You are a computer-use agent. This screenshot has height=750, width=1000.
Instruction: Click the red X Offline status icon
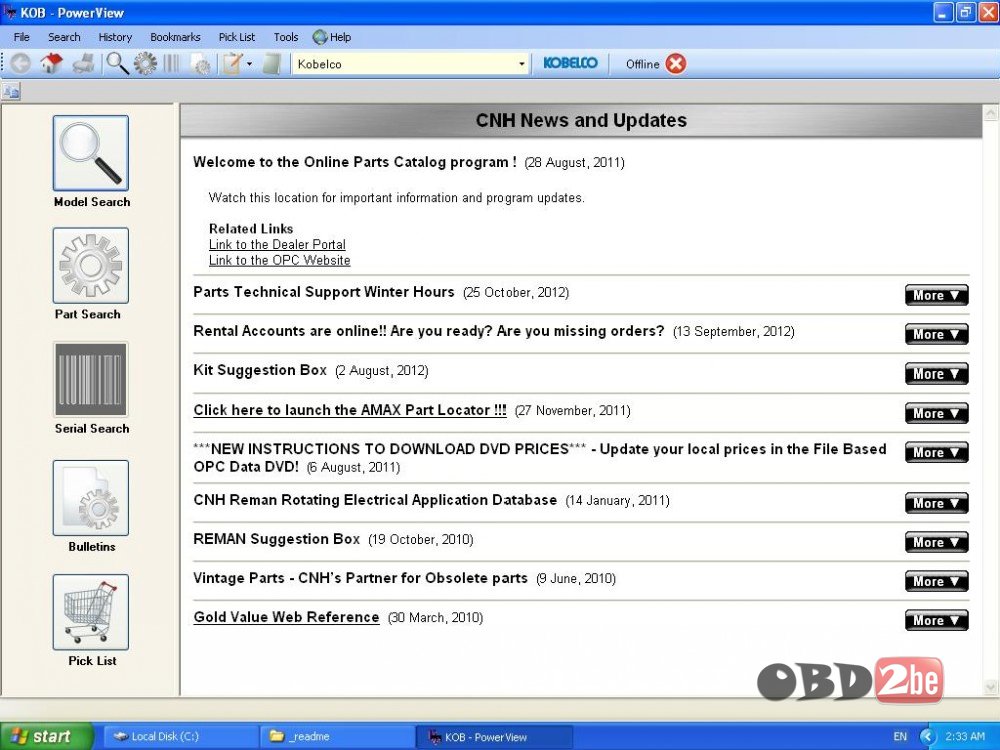coord(676,64)
